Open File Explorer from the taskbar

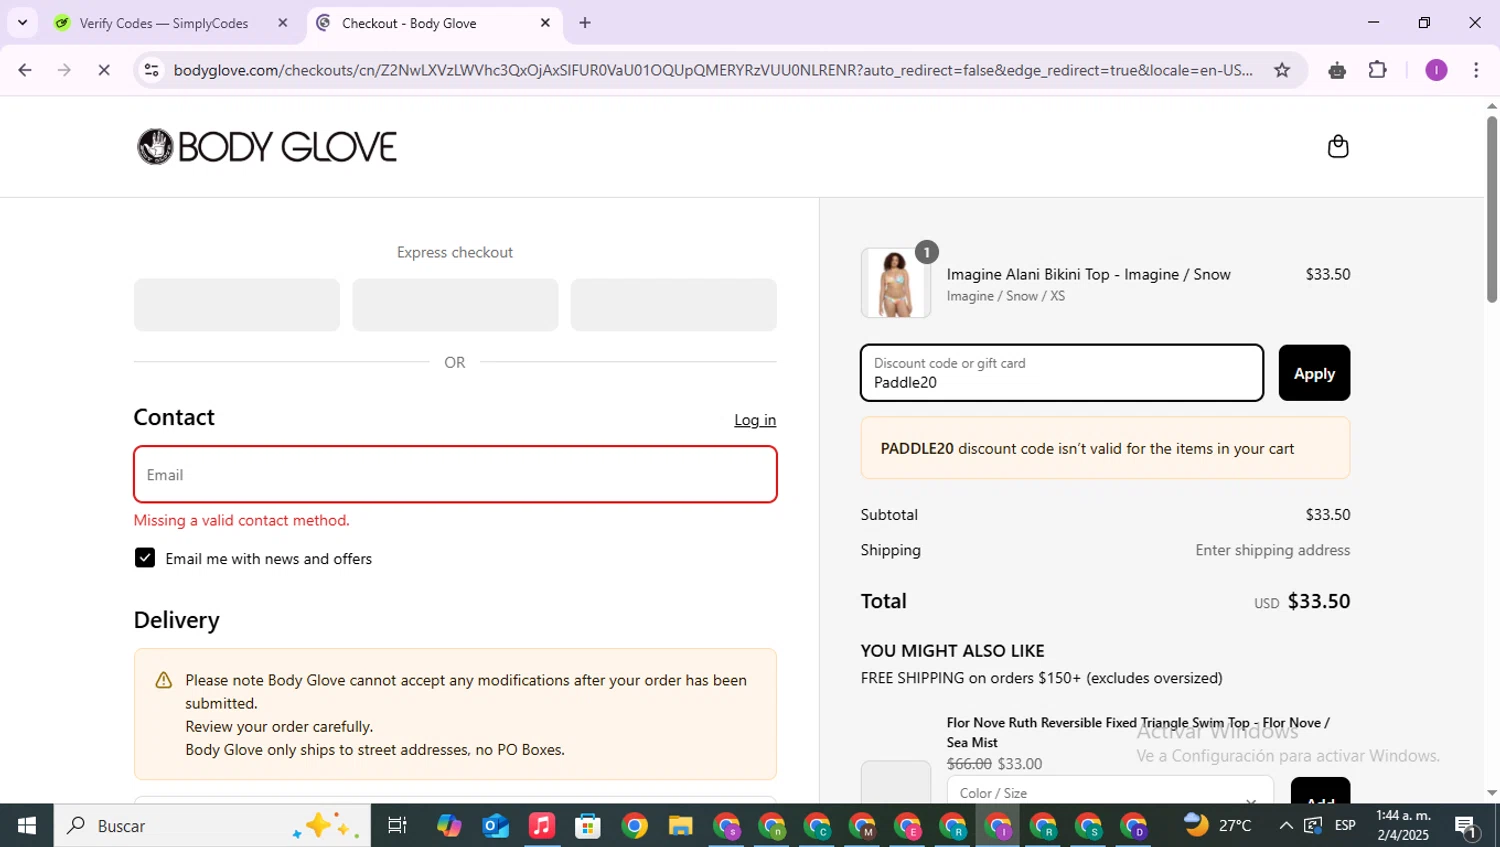coord(680,826)
